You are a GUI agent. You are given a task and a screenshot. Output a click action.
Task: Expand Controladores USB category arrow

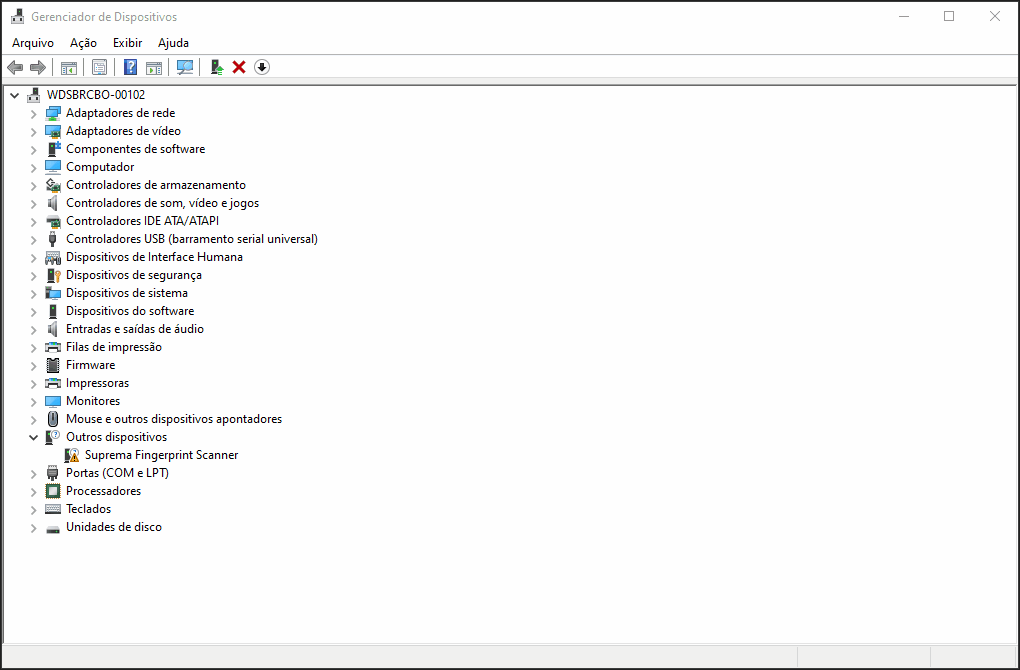[33, 239]
